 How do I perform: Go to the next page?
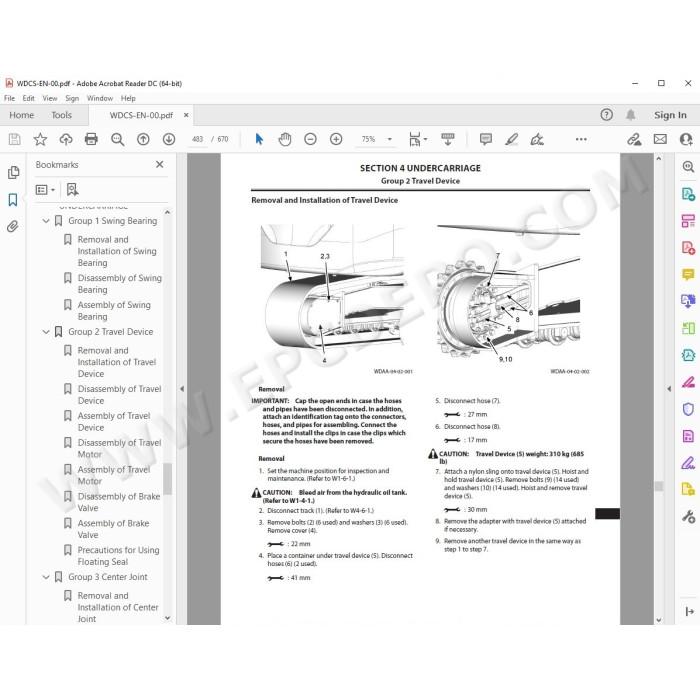coord(169,140)
